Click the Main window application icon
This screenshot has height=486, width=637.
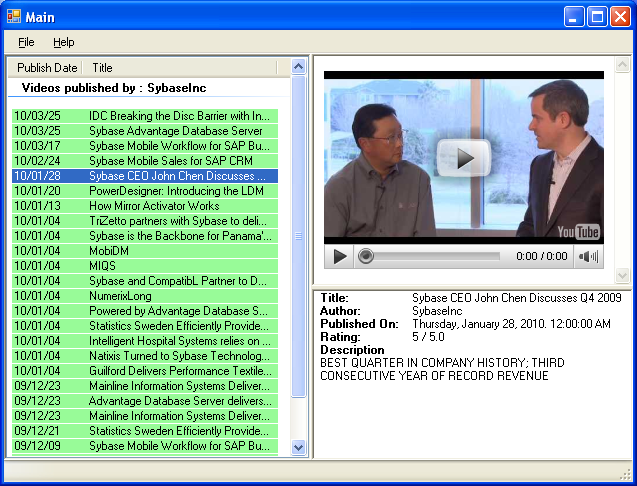tap(13, 17)
